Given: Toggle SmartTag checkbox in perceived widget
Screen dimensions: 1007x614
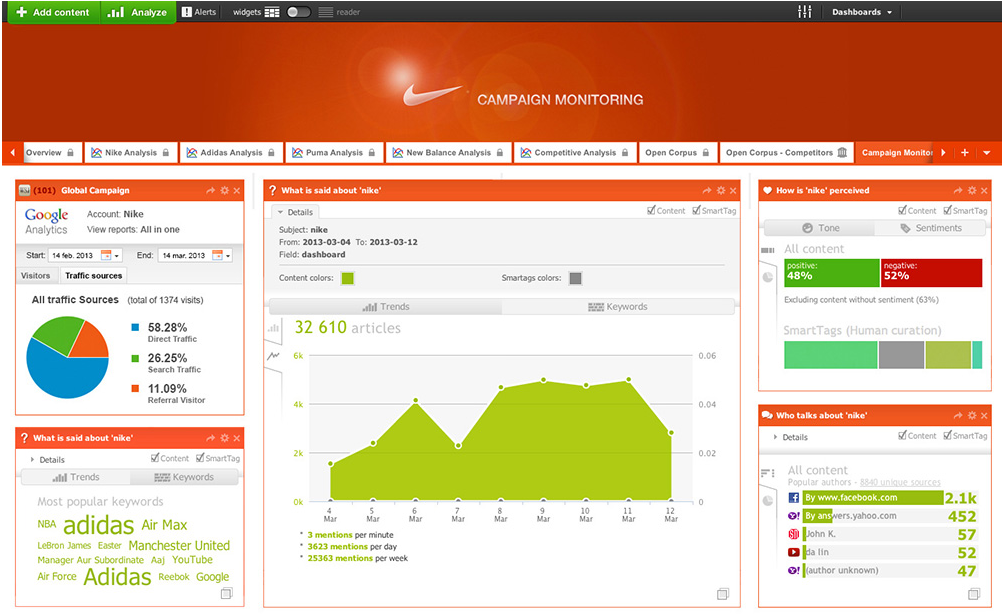Looking at the screenshot, I should pyautogui.click(x=965, y=211).
